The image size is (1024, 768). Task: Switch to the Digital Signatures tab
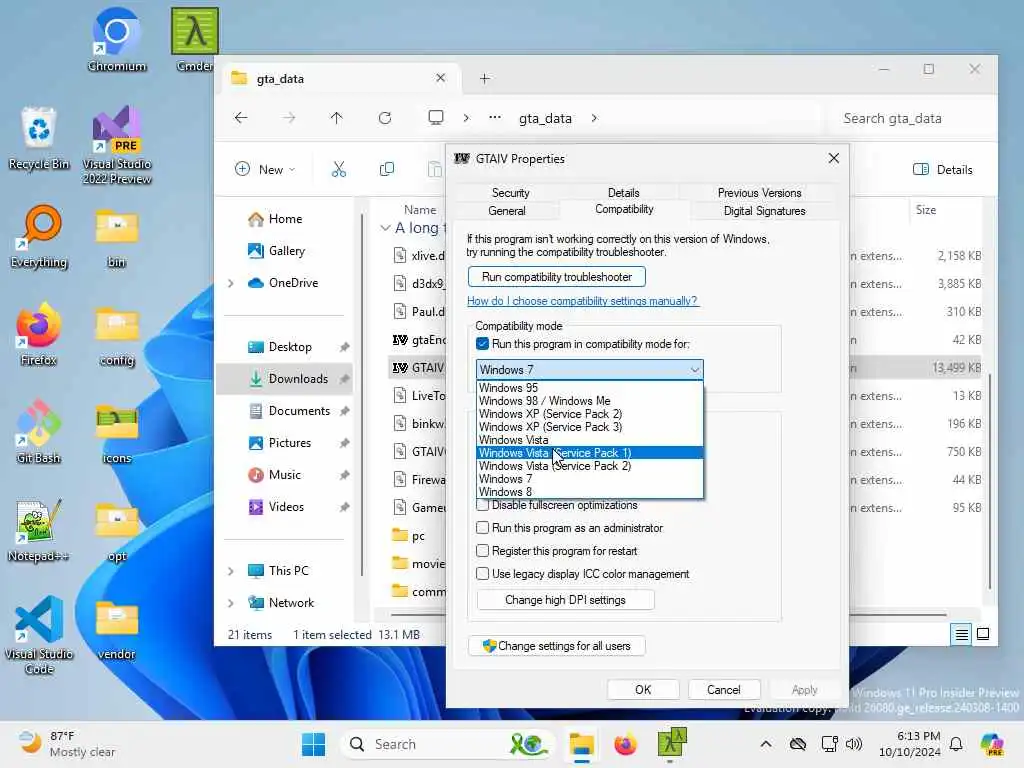764,211
